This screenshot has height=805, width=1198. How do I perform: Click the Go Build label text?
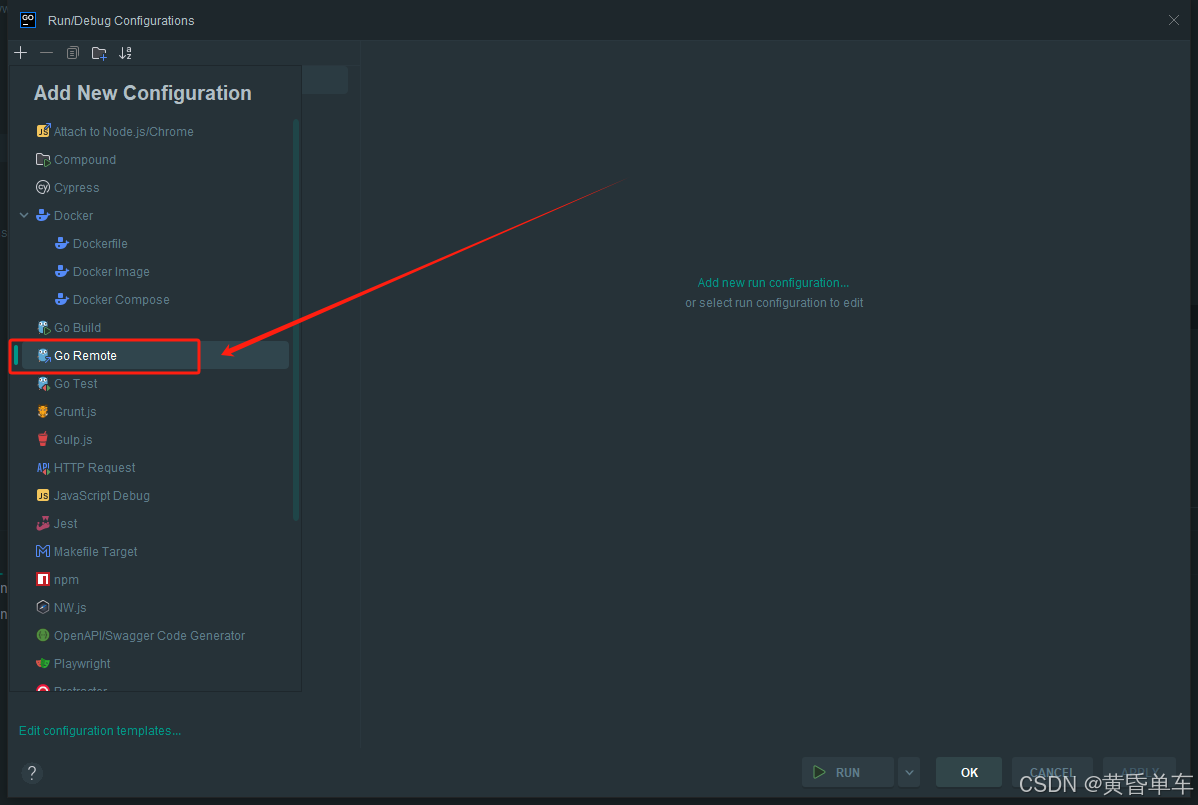tap(77, 328)
